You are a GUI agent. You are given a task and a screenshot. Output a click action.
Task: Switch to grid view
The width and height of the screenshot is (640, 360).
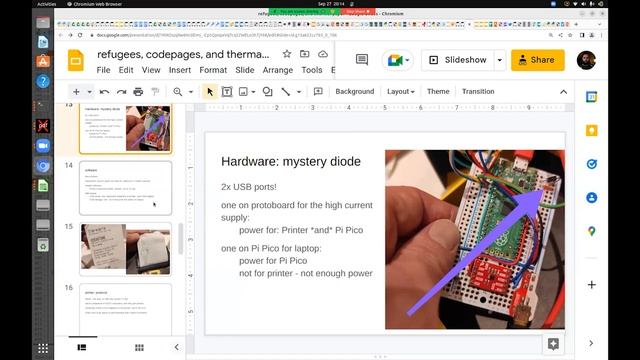[x=139, y=347]
